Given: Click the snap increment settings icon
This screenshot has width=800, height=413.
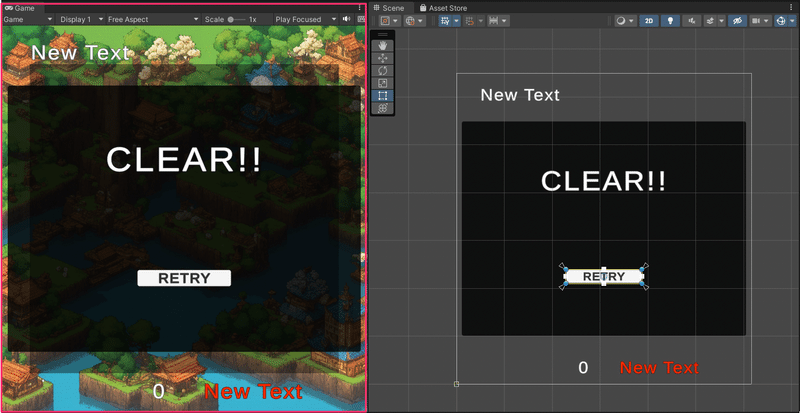Looking at the screenshot, I should [493, 21].
